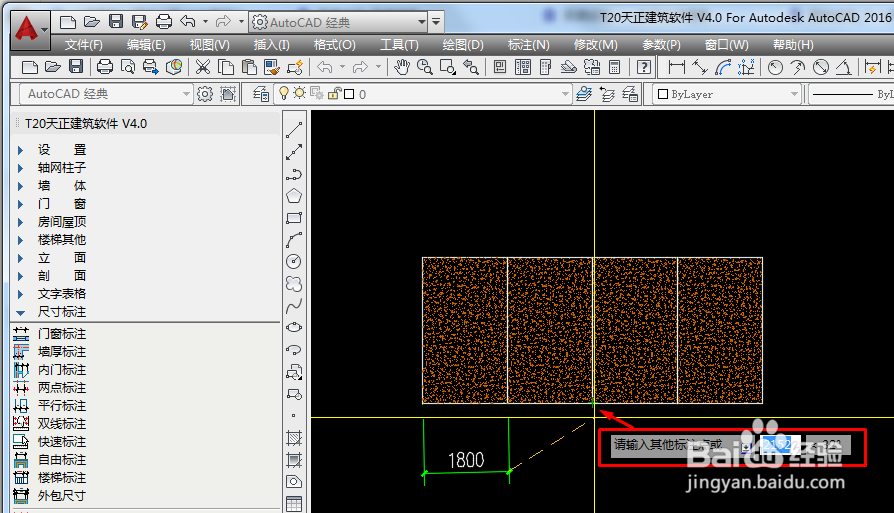
Task: Select the Revision Cloud draw tool
Action: pos(294,283)
